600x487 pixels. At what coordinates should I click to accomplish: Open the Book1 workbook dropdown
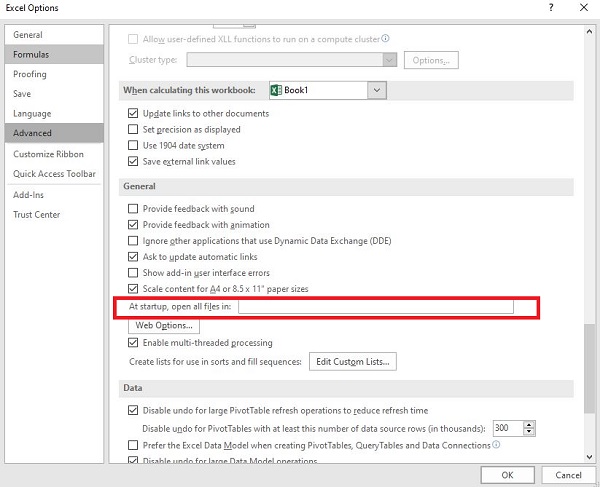click(x=377, y=90)
